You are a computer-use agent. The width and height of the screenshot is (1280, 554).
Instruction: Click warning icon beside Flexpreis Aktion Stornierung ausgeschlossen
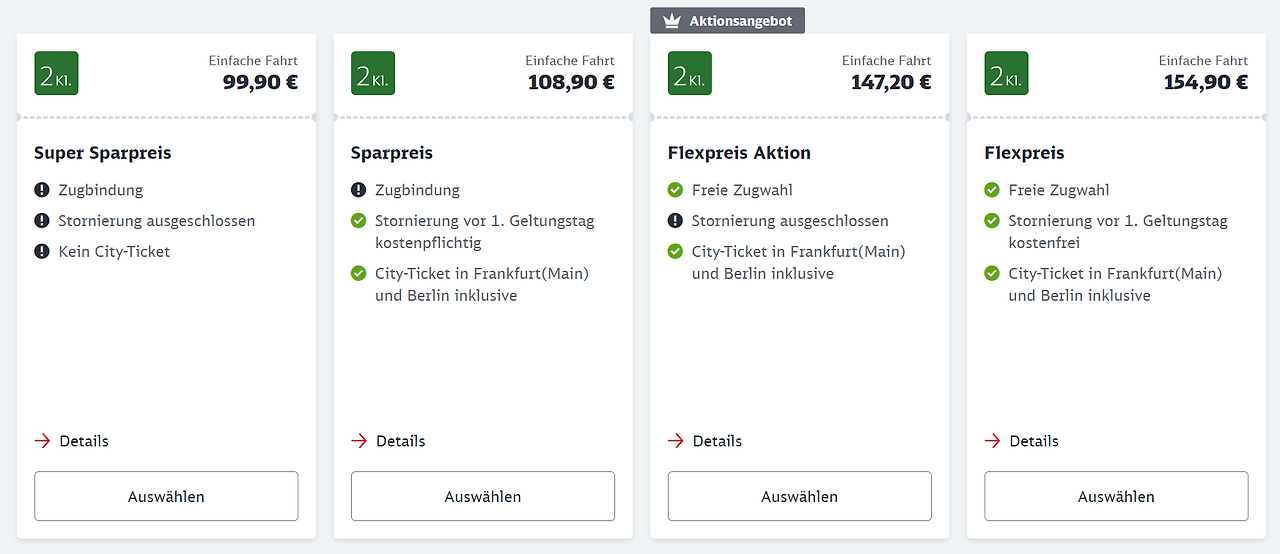(x=676, y=221)
